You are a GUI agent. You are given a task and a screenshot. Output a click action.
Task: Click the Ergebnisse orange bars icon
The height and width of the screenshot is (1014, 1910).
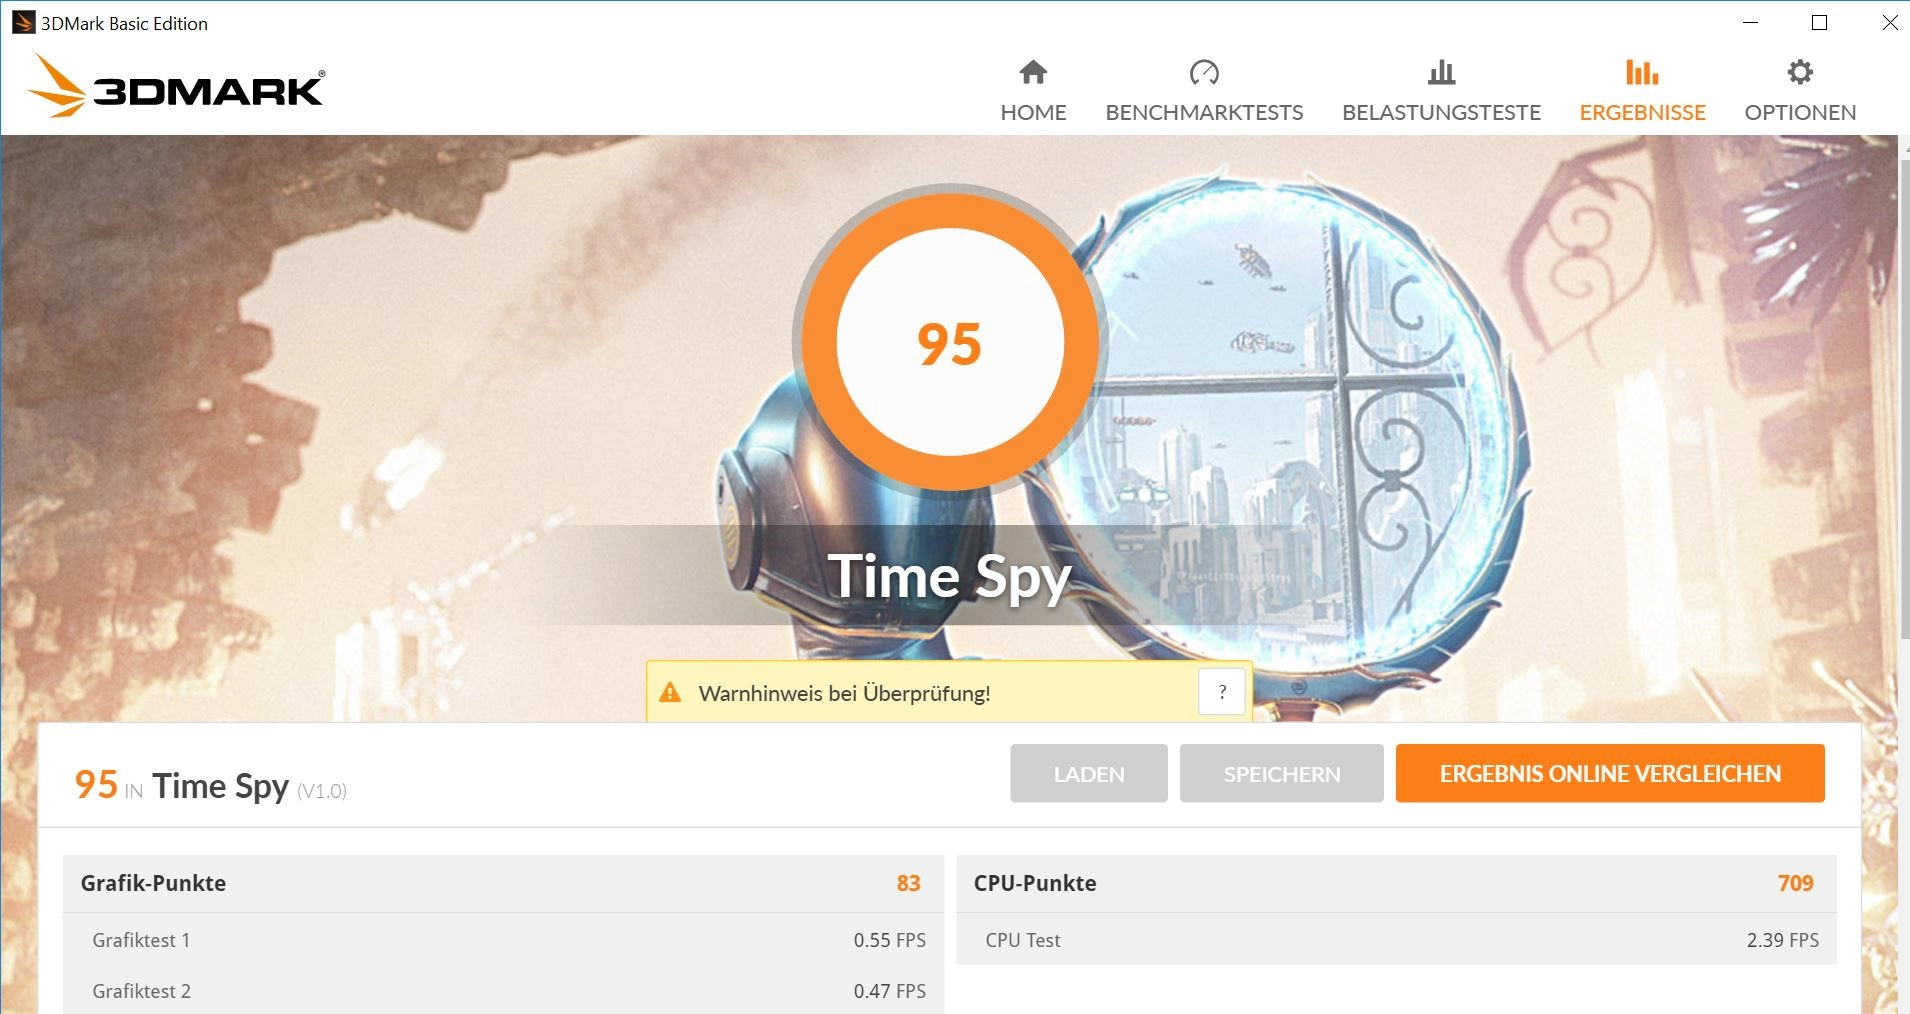click(1642, 72)
